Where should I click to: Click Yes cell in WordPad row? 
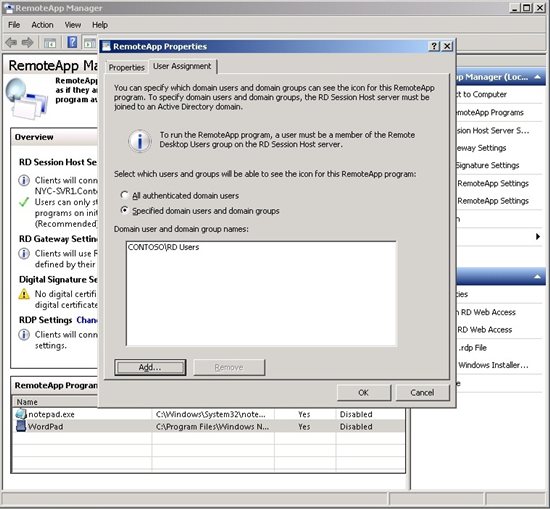[304, 427]
